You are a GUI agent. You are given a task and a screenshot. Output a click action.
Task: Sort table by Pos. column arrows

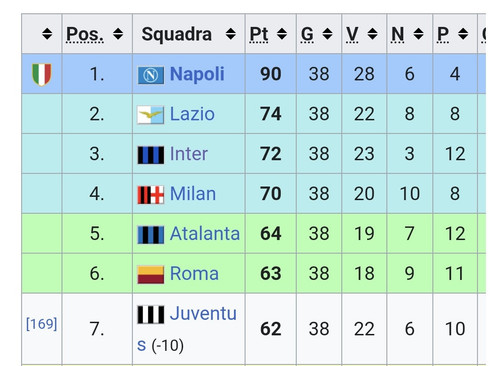pyautogui.click(x=118, y=34)
